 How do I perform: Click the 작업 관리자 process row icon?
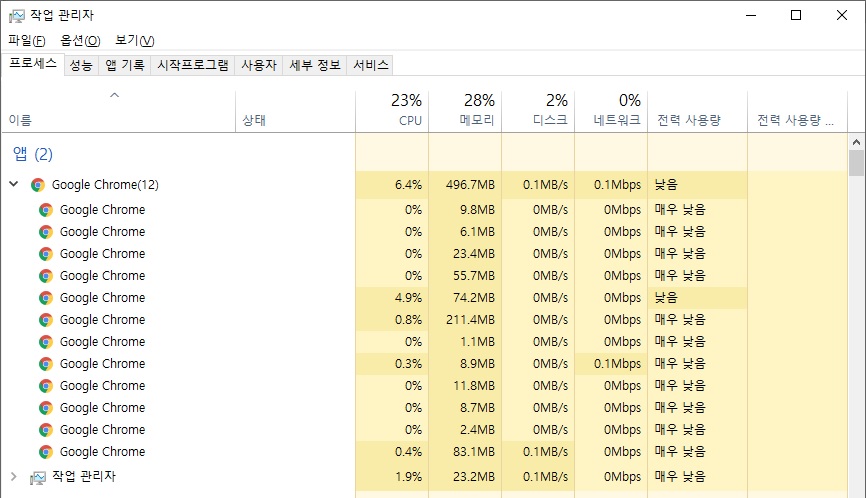38,477
